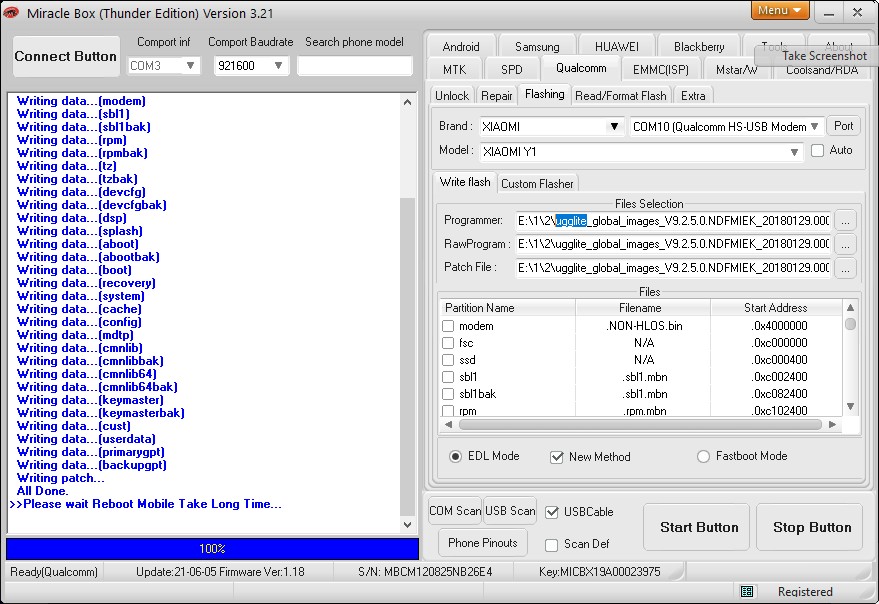Screen dimensions: 879x604
Task: Check the sbl1 partition checkbox
Action: [x=448, y=377]
